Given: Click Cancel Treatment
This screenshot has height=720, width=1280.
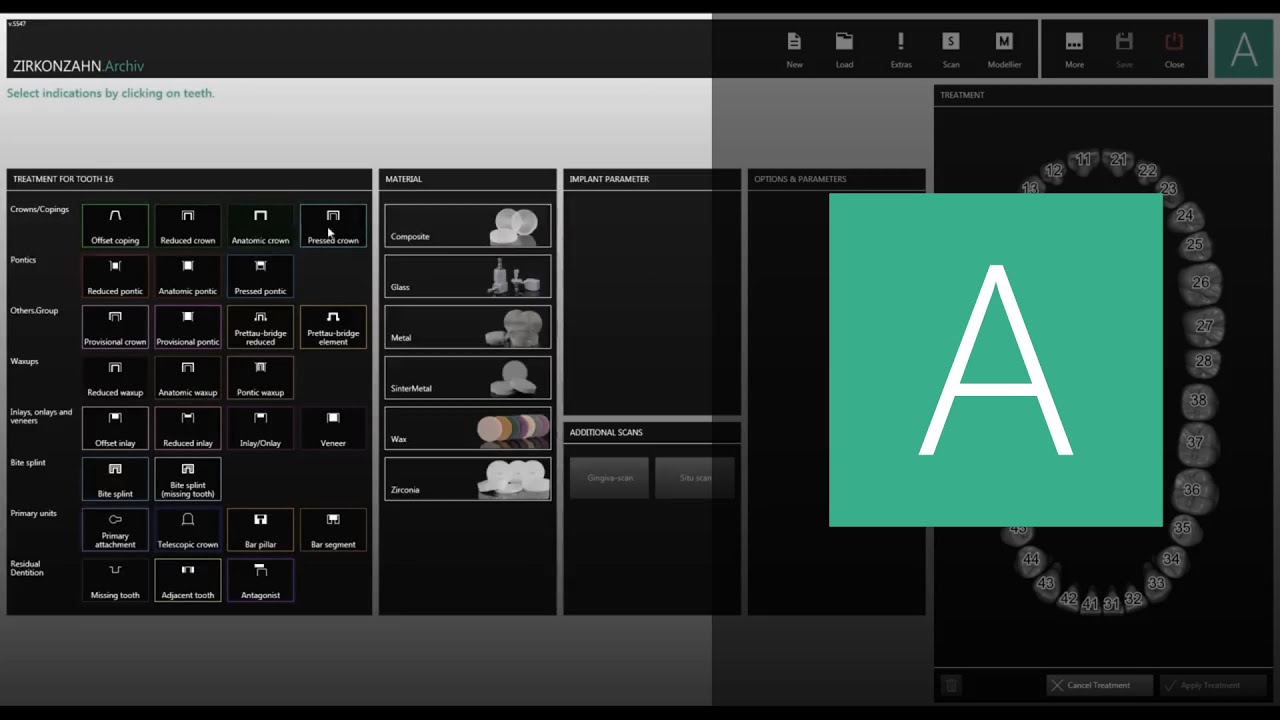Looking at the screenshot, I should click(x=1099, y=685).
